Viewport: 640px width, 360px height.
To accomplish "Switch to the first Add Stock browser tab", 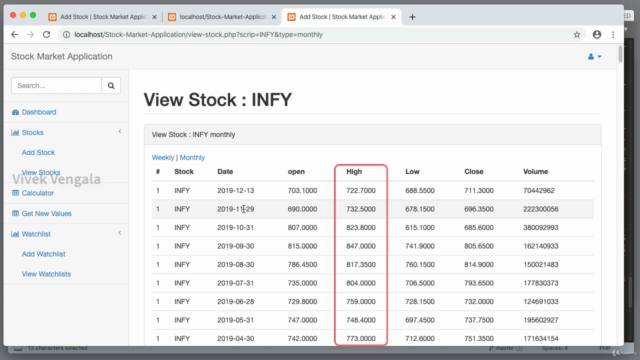I will click(102, 17).
